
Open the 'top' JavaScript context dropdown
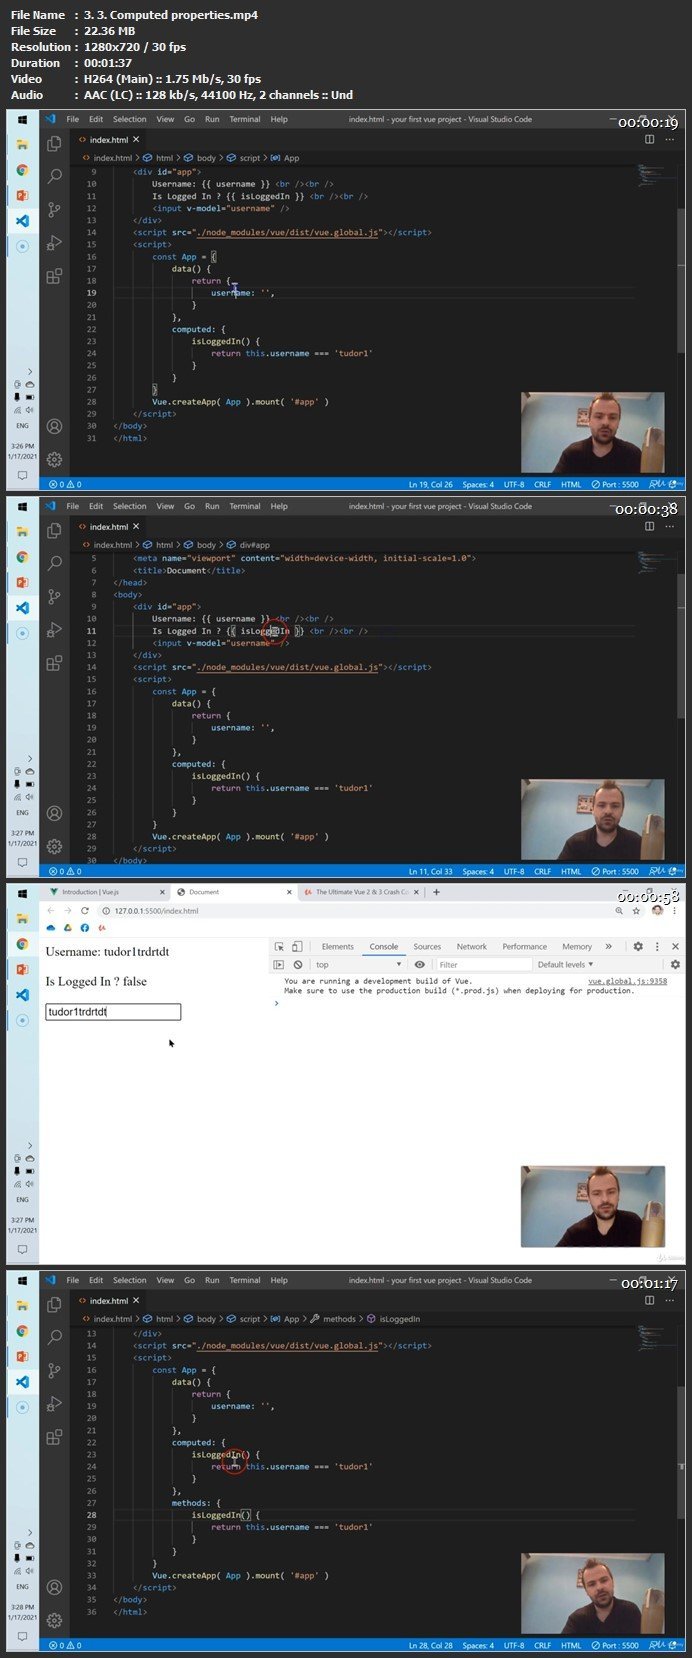[x=358, y=965]
